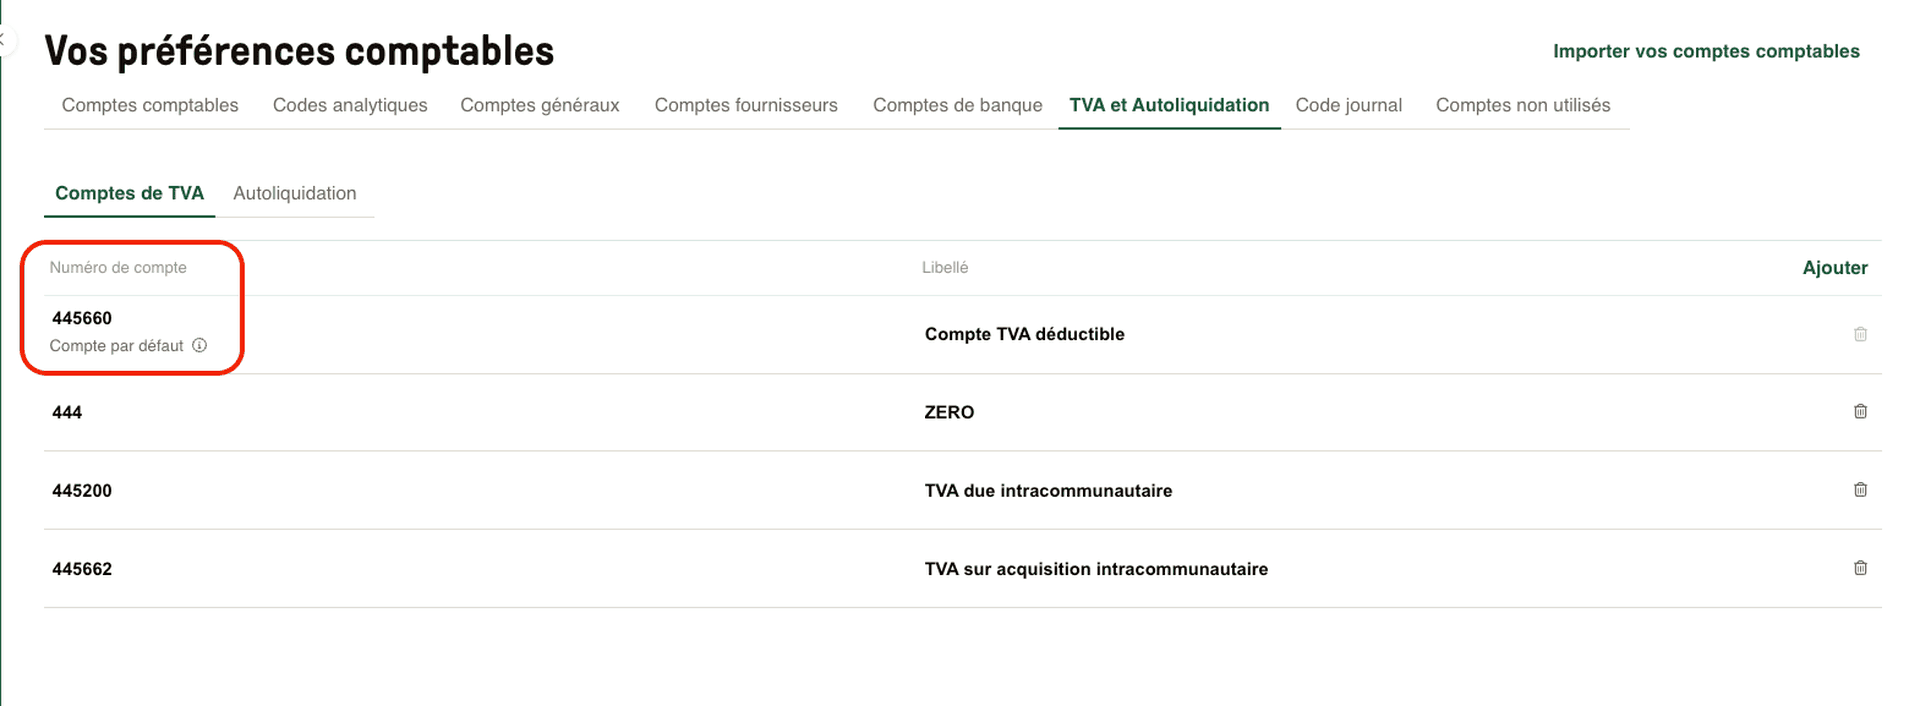1920x706 pixels.
Task: Click Ajouter to add a TVA account
Action: coord(1835,267)
